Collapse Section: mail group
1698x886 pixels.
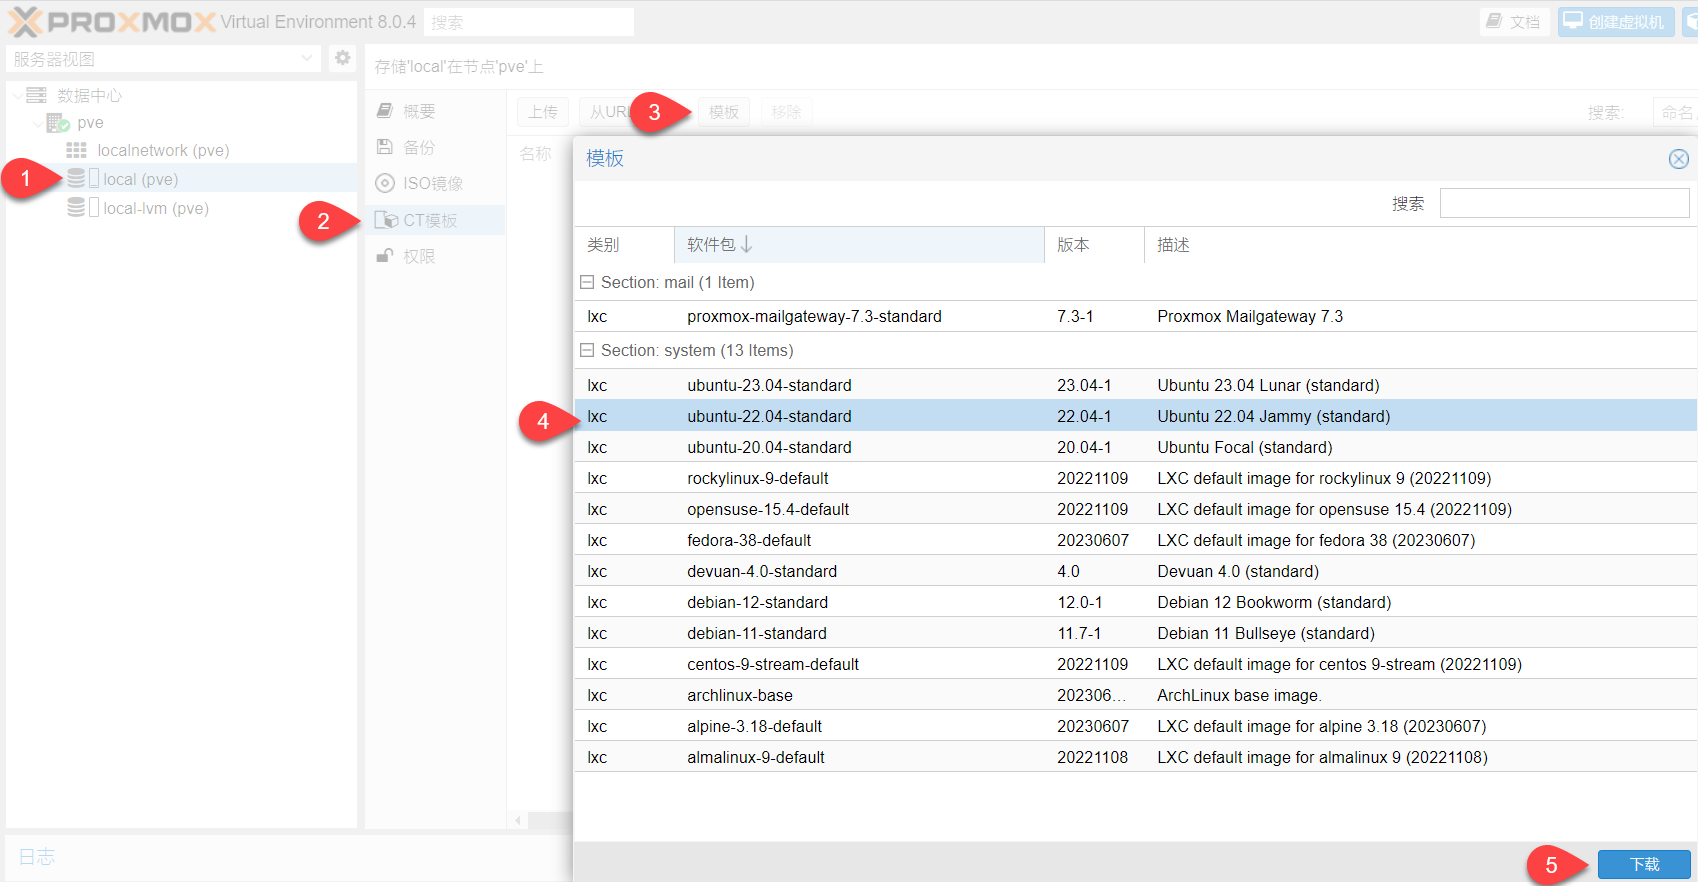(x=587, y=283)
